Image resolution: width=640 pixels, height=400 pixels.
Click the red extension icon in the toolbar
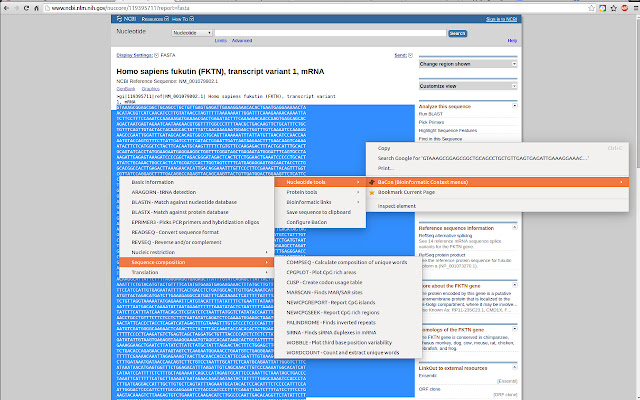tap(624, 8)
